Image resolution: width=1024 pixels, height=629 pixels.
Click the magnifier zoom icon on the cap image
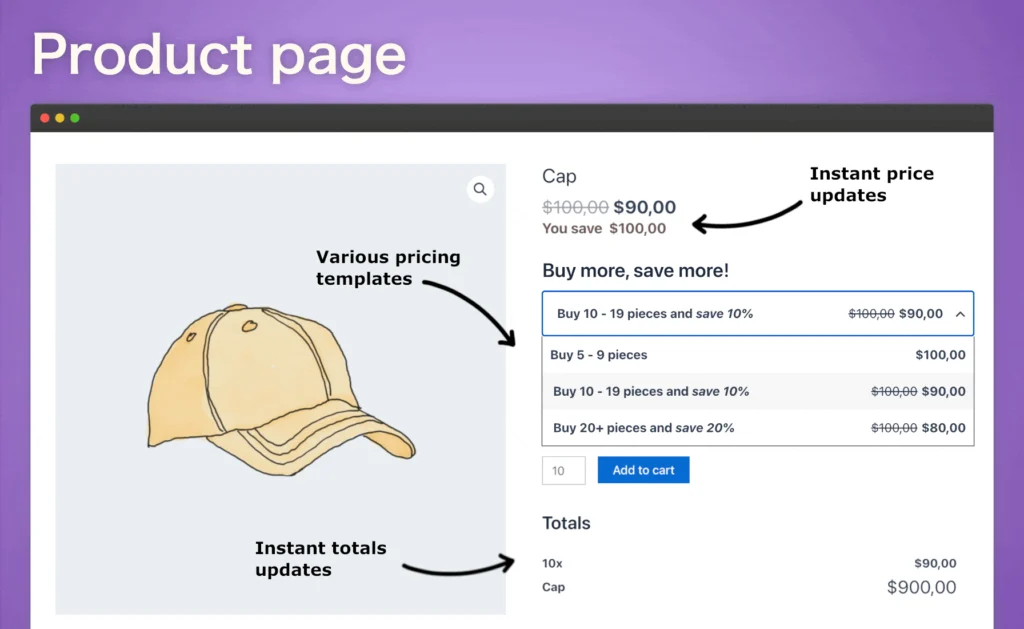pos(480,189)
